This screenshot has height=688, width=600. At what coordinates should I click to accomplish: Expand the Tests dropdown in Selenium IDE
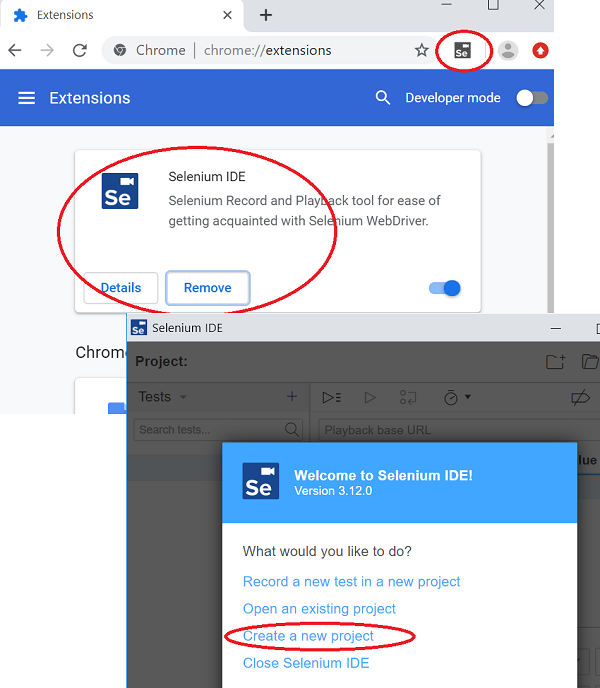(183, 397)
